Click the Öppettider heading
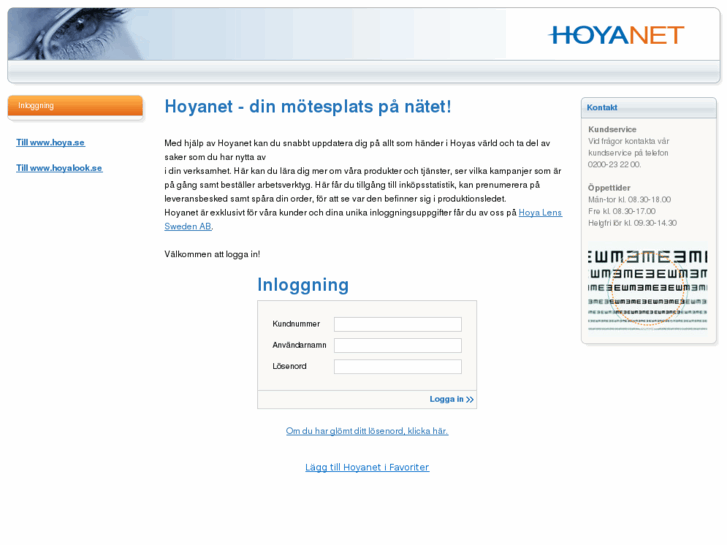Viewport: 727px width, 545px height. (x=609, y=187)
